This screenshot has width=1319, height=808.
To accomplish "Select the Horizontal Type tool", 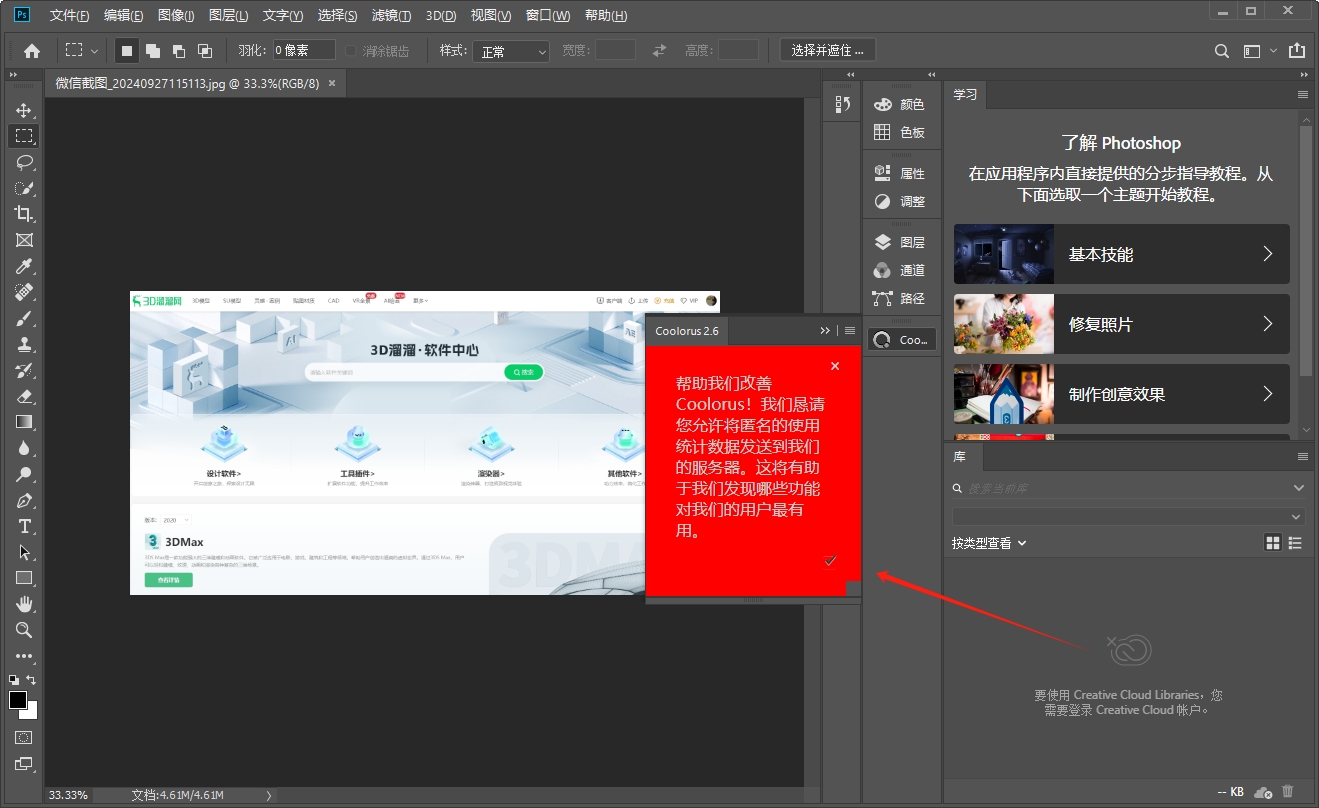I will pos(24,526).
